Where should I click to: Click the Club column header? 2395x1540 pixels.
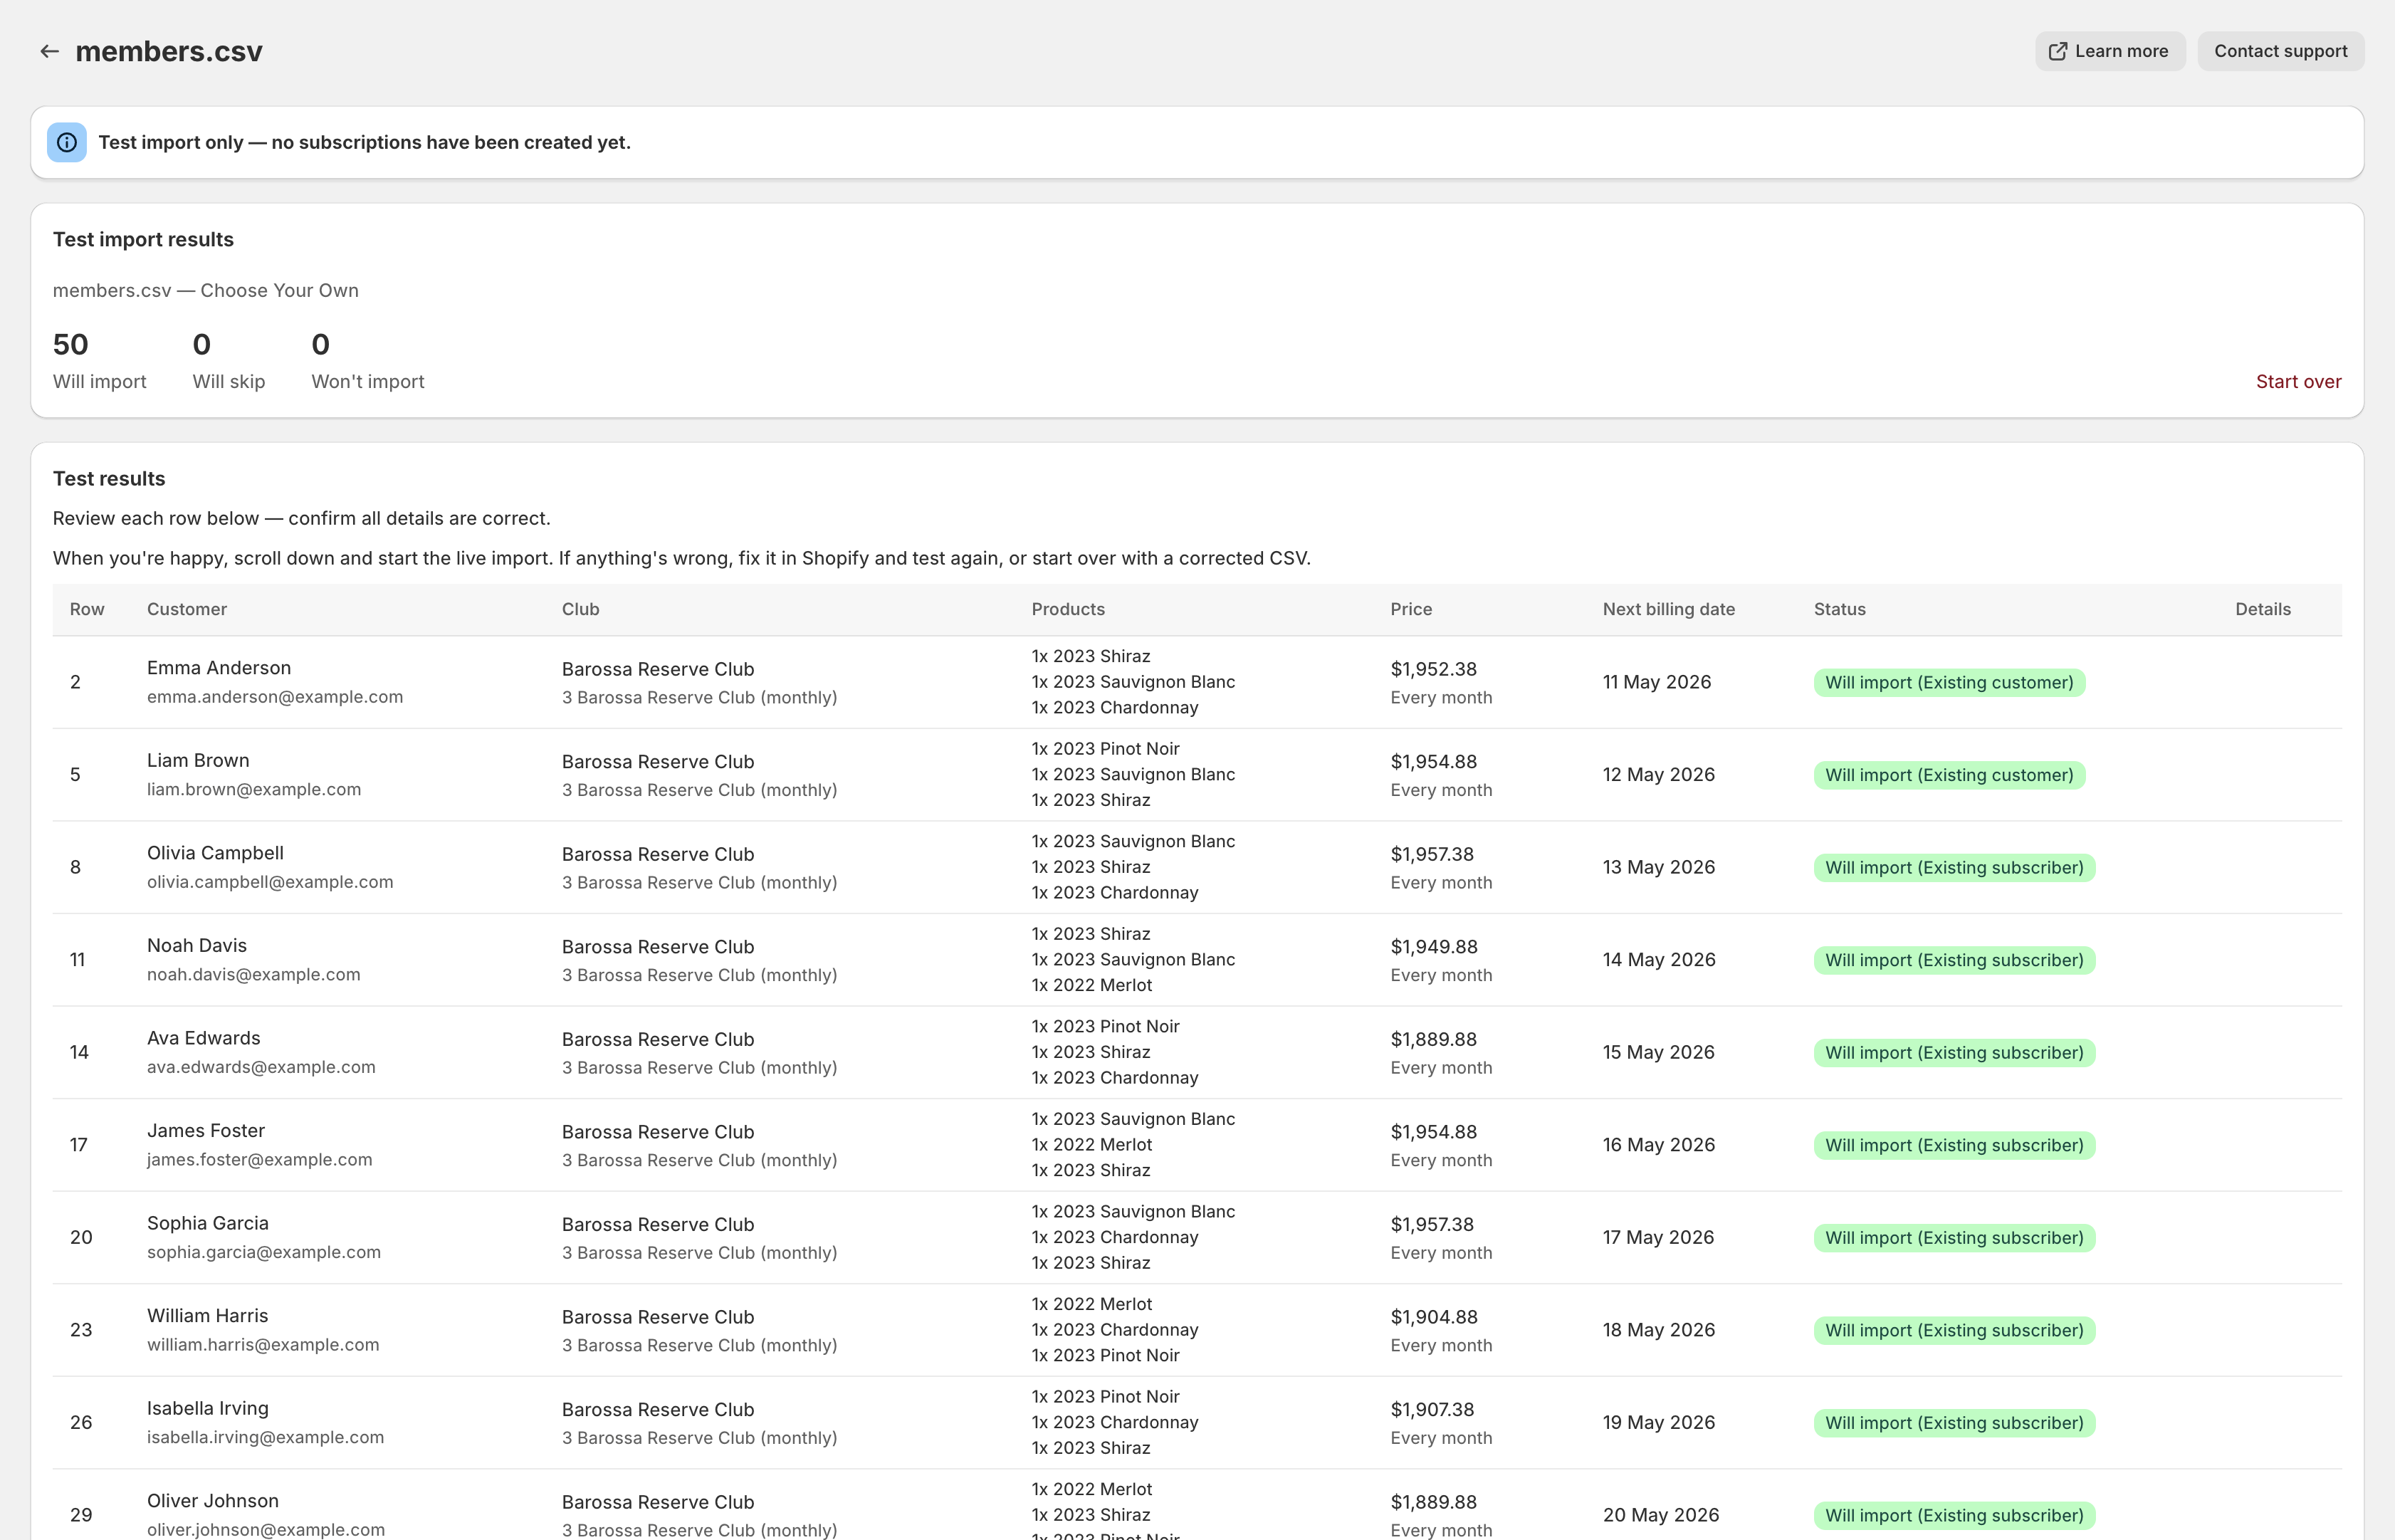click(580, 609)
